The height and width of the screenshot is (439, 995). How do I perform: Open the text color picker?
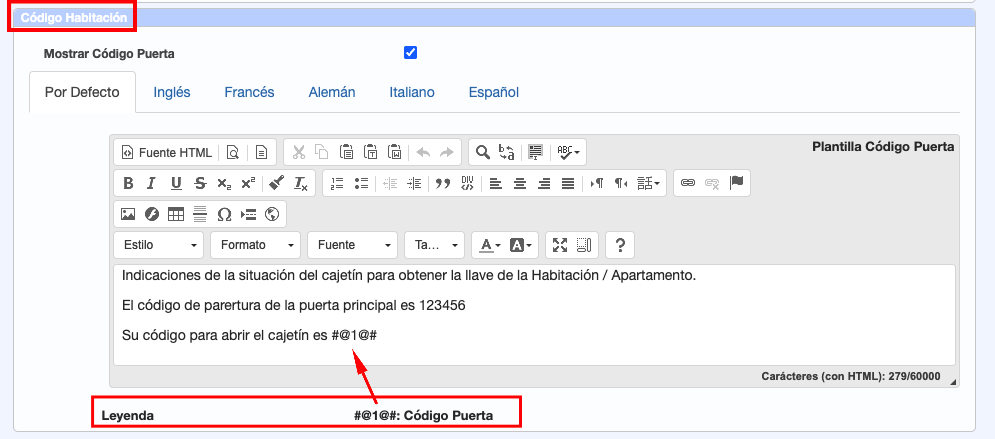point(489,245)
